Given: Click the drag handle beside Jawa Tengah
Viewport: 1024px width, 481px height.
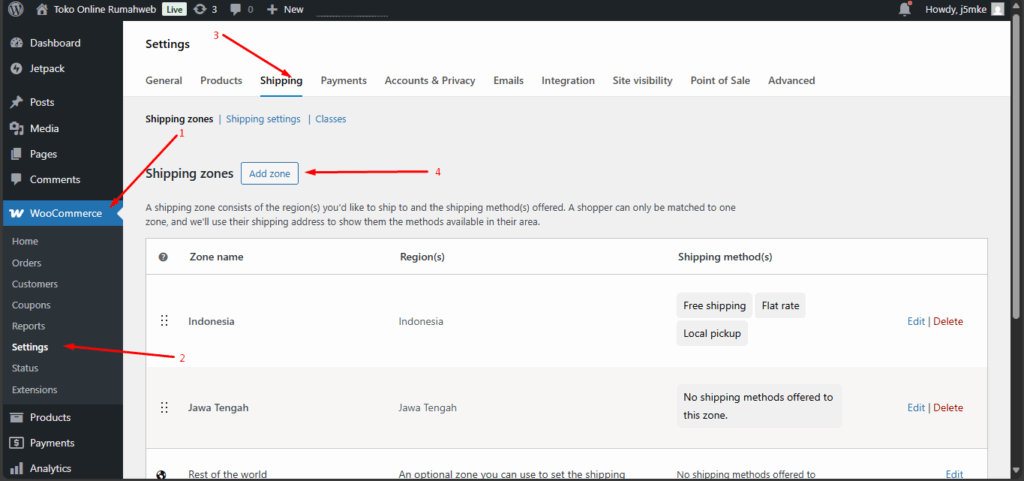Looking at the screenshot, I should coord(164,408).
